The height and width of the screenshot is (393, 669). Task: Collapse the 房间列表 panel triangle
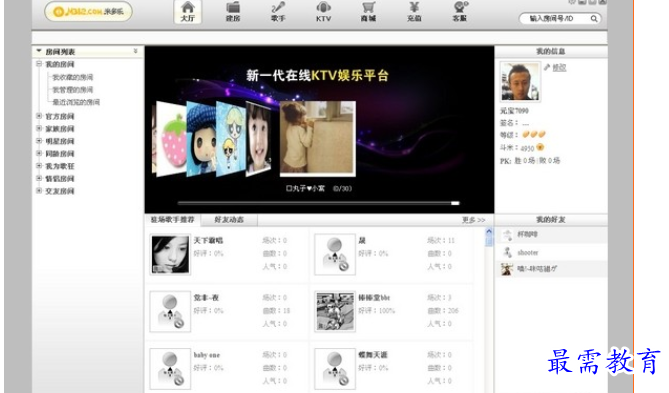[x=39, y=51]
